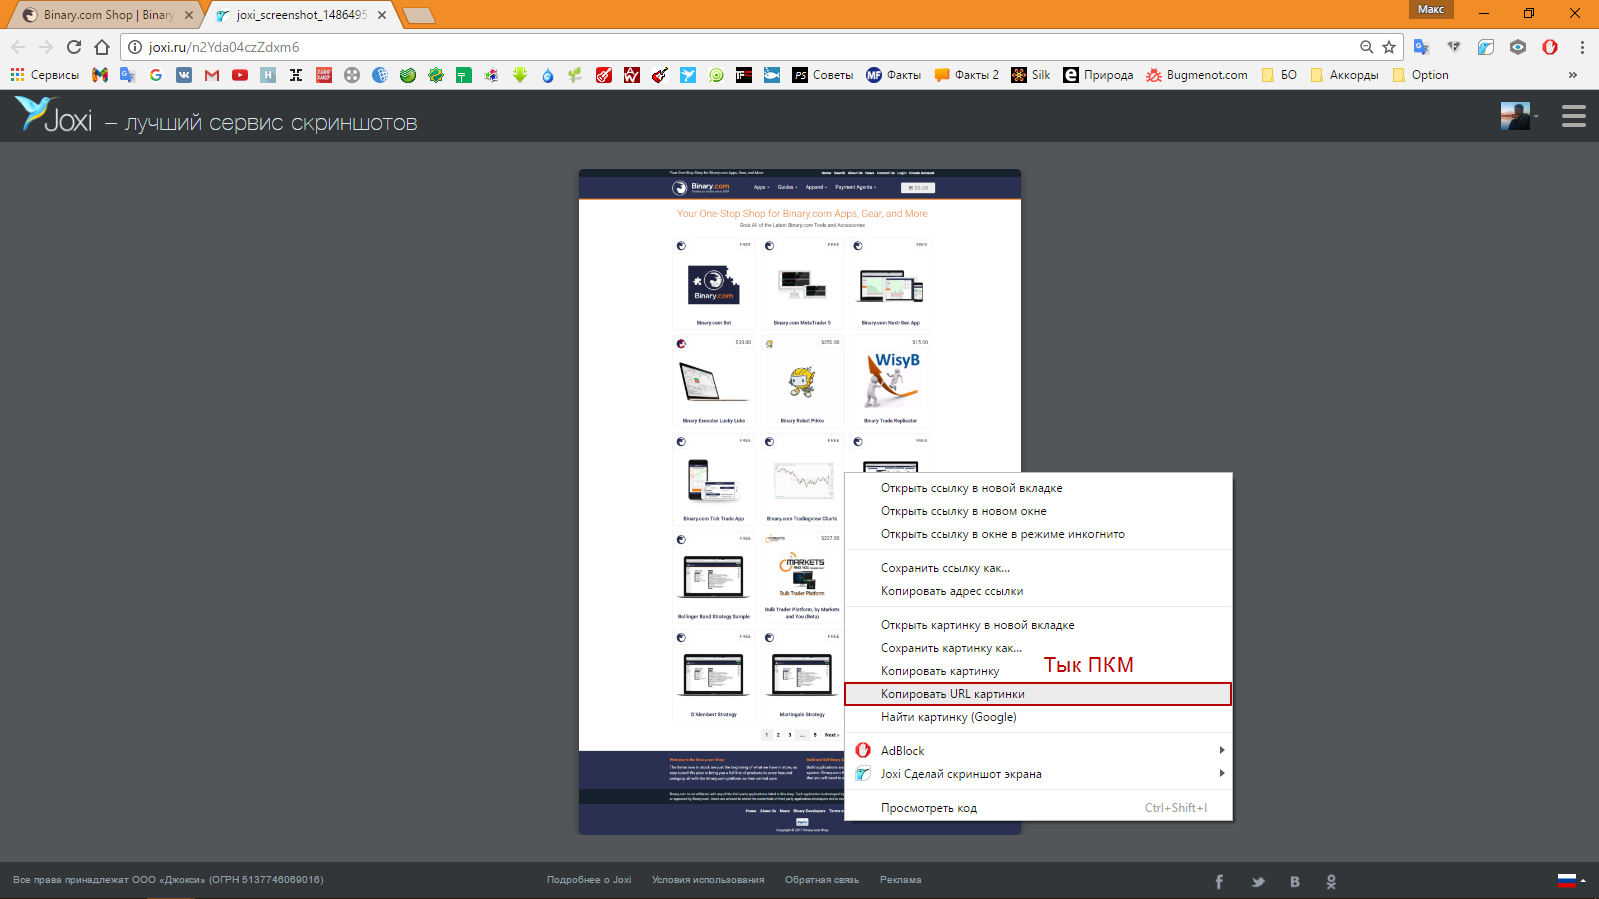Image resolution: width=1599 pixels, height=899 pixels.
Task: Bookmark this page with the star icon
Action: 1389,47
